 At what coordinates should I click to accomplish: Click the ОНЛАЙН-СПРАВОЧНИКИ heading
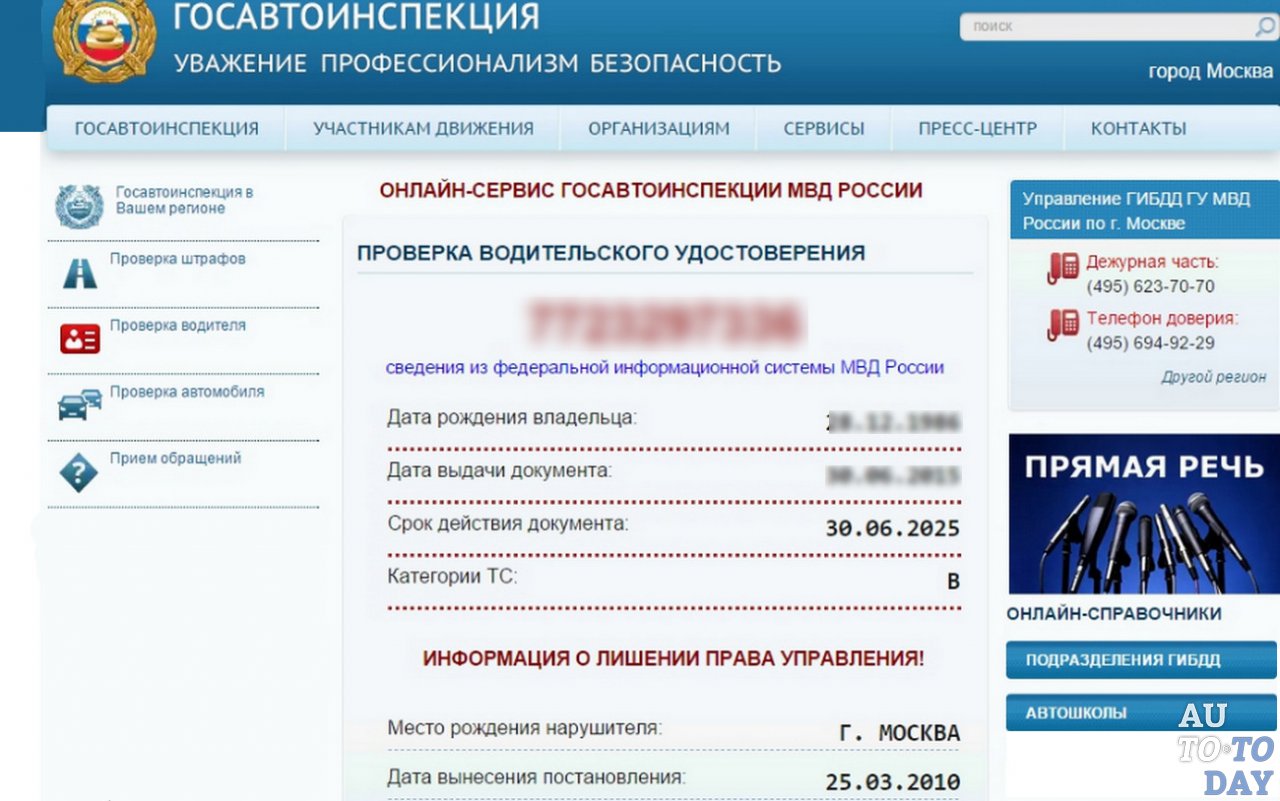1114,614
